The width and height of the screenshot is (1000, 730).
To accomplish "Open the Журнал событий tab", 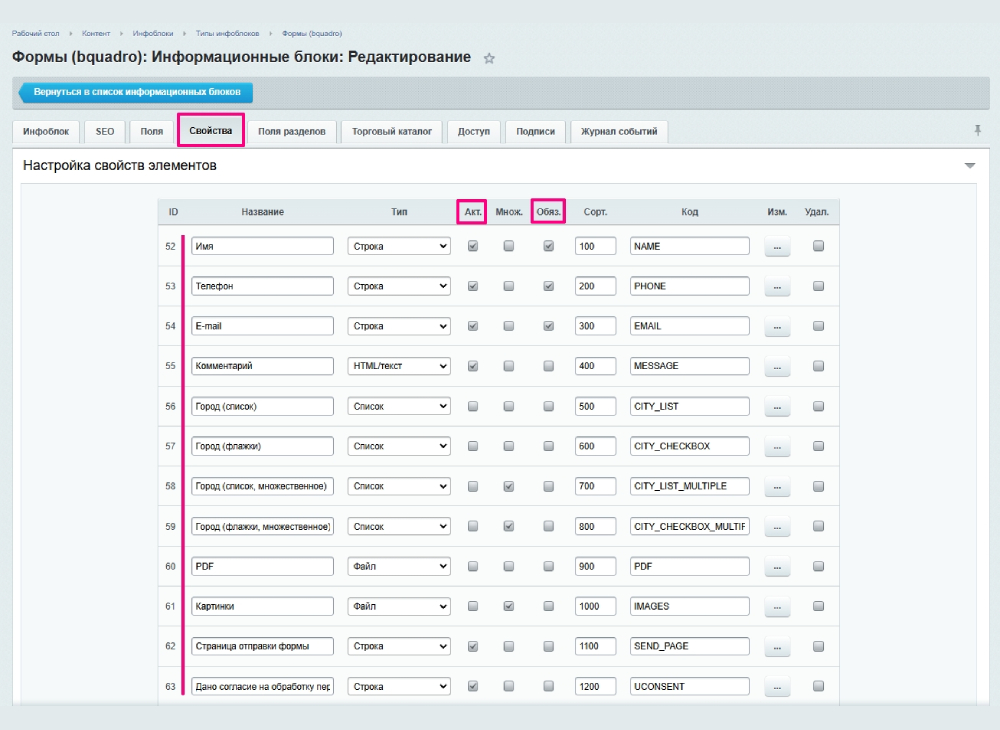I will 619,131.
